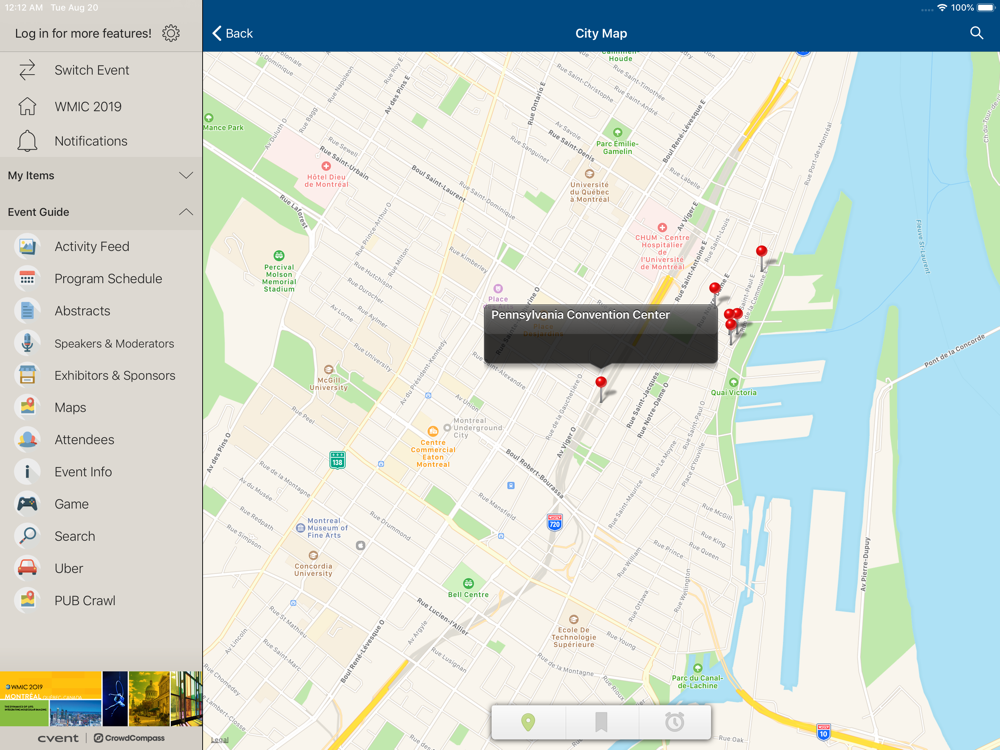The image size is (1000, 750).
Task: Tap the cvent logo in the footer
Action: pyautogui.click(x=58, y=738)
